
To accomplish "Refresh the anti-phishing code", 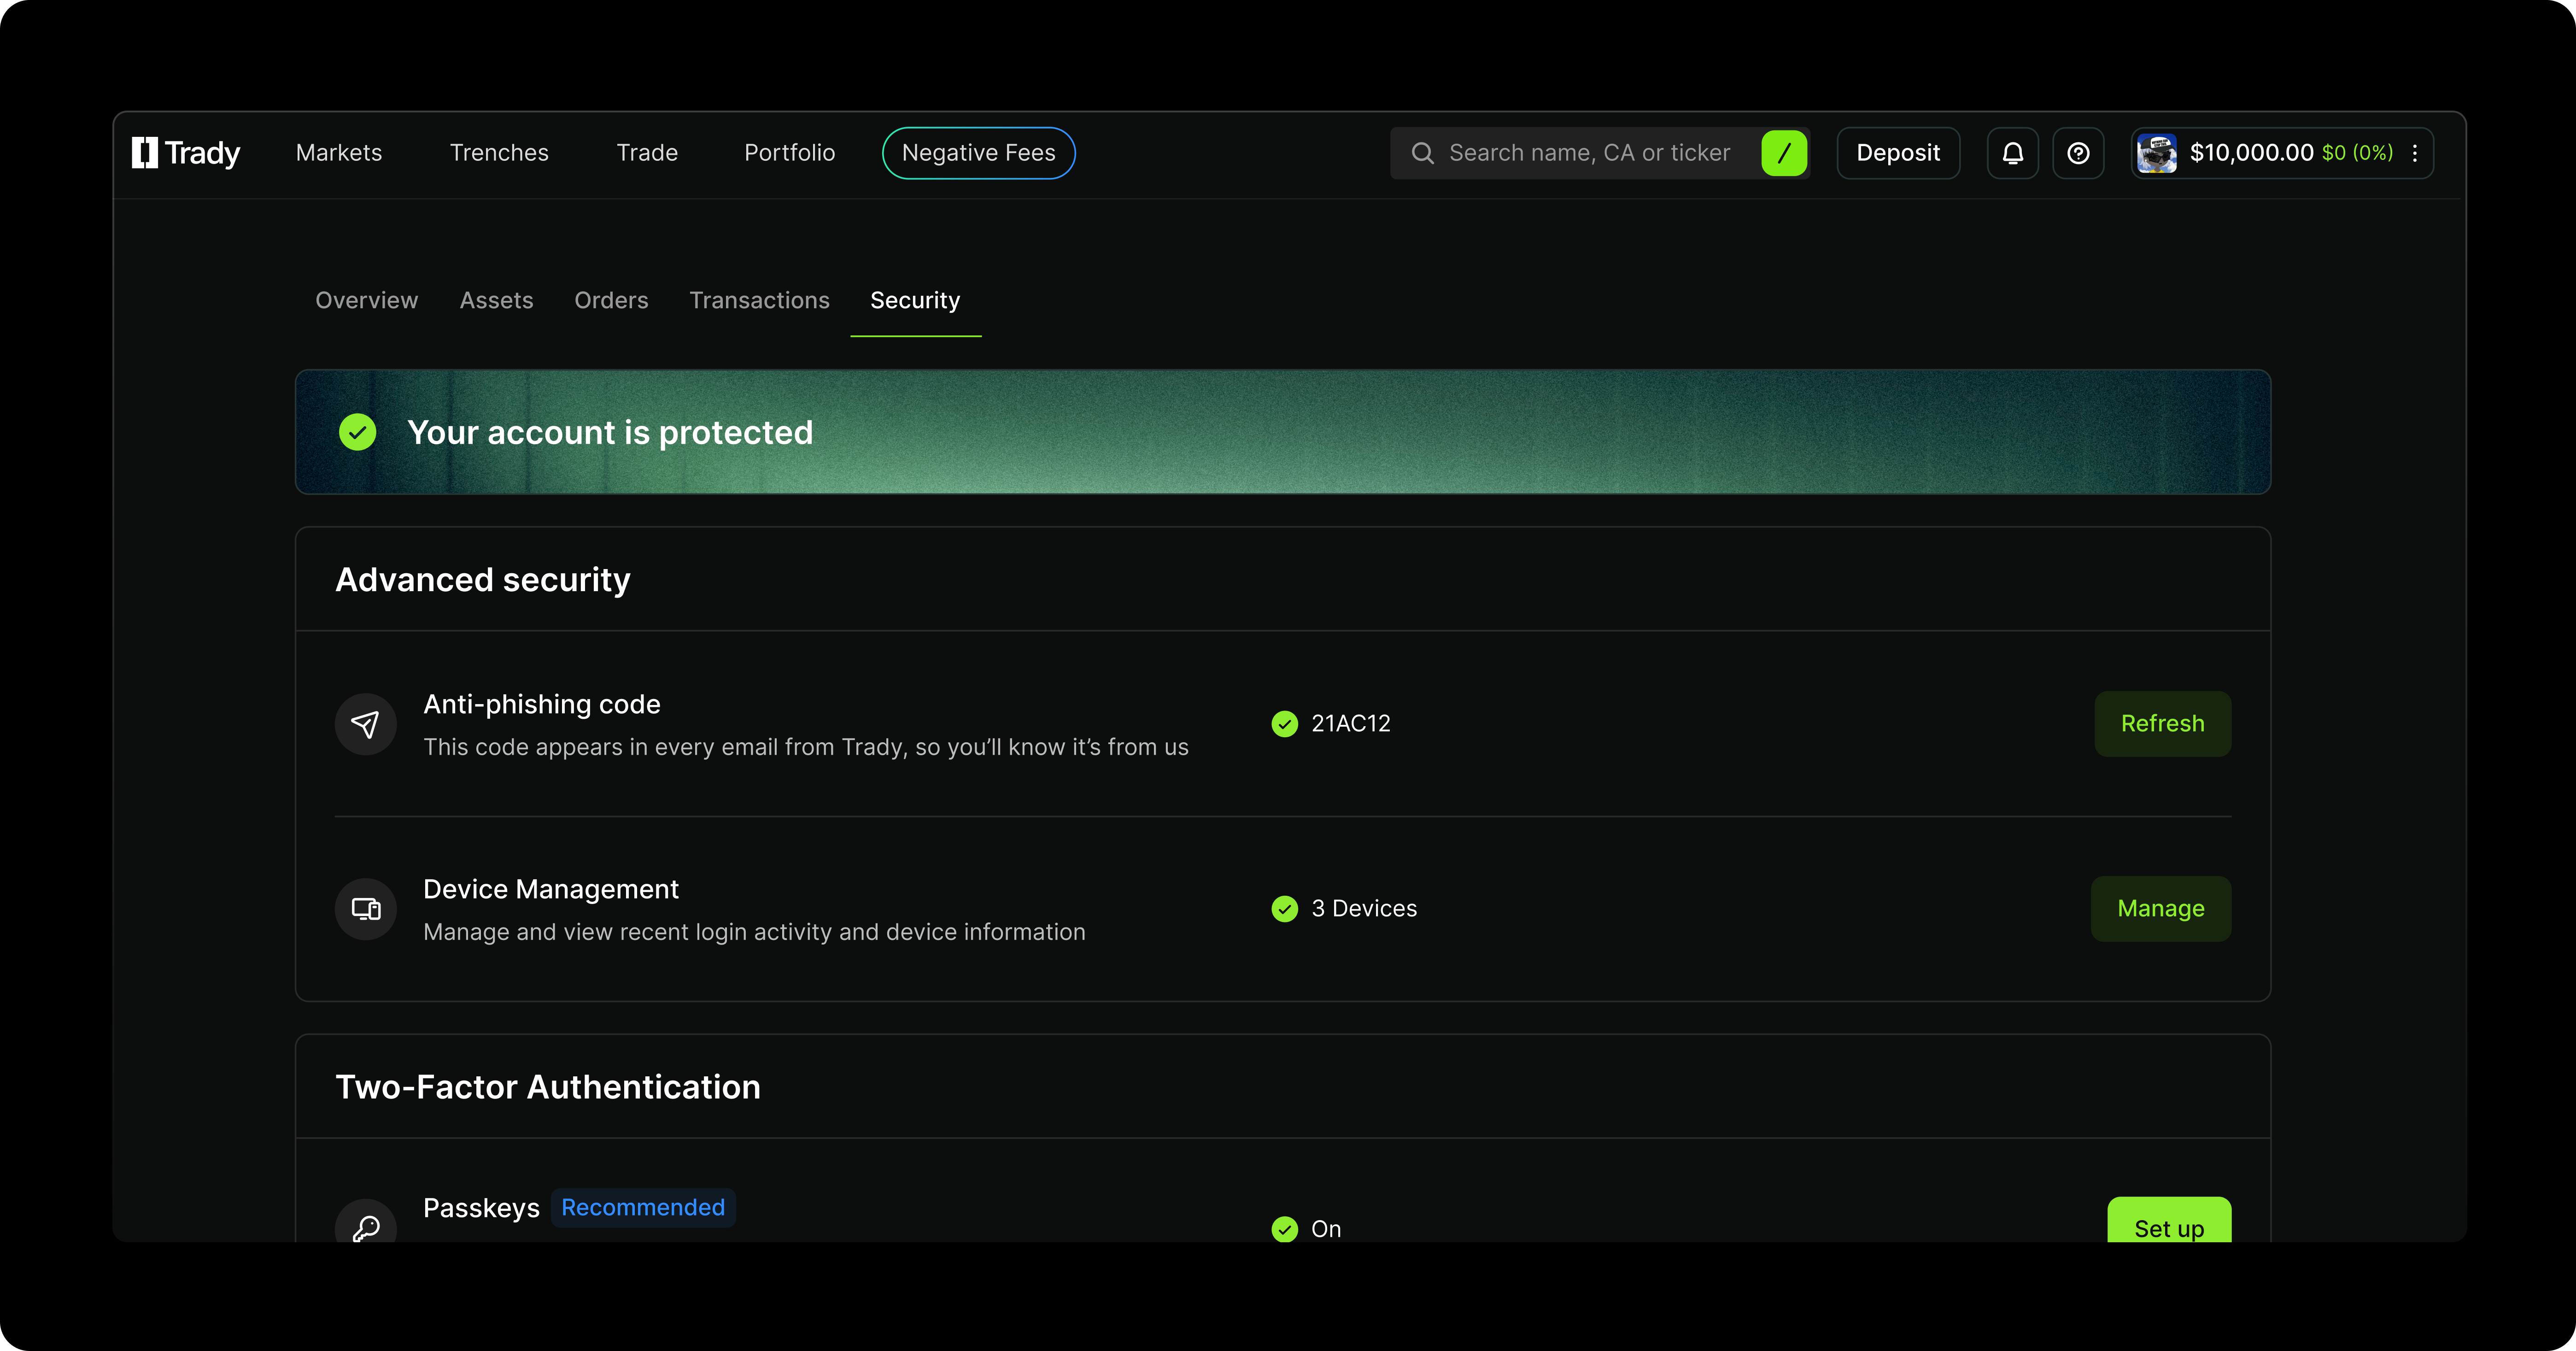I will point(2162,723).
